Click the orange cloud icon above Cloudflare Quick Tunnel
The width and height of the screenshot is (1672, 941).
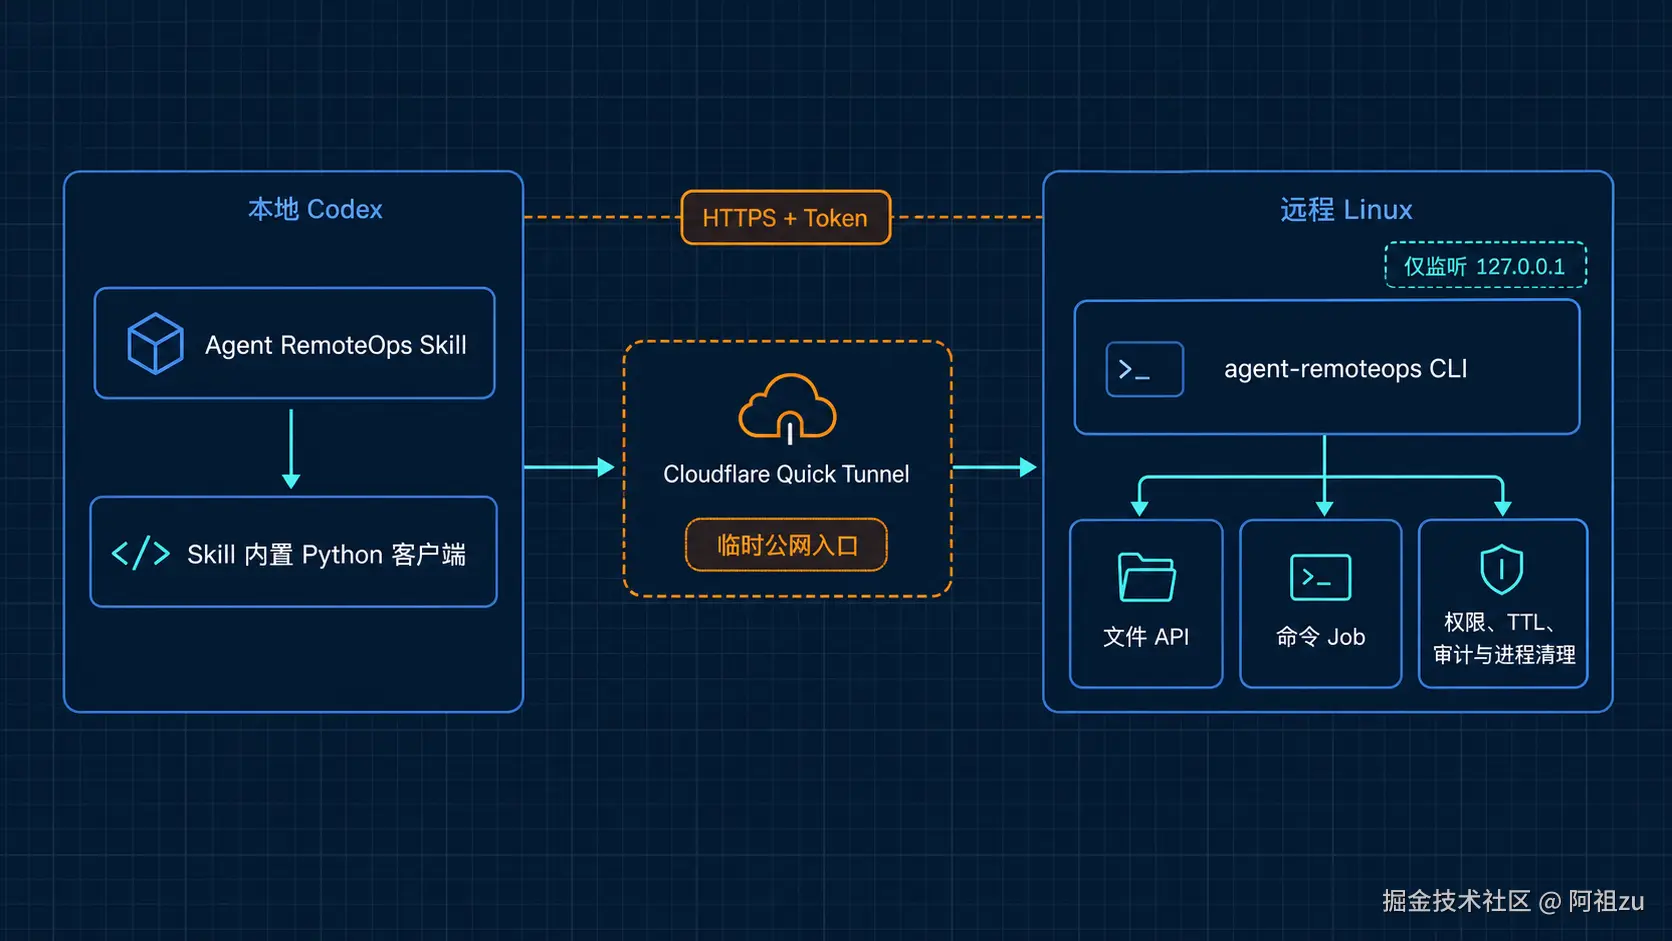pos(787,408)
